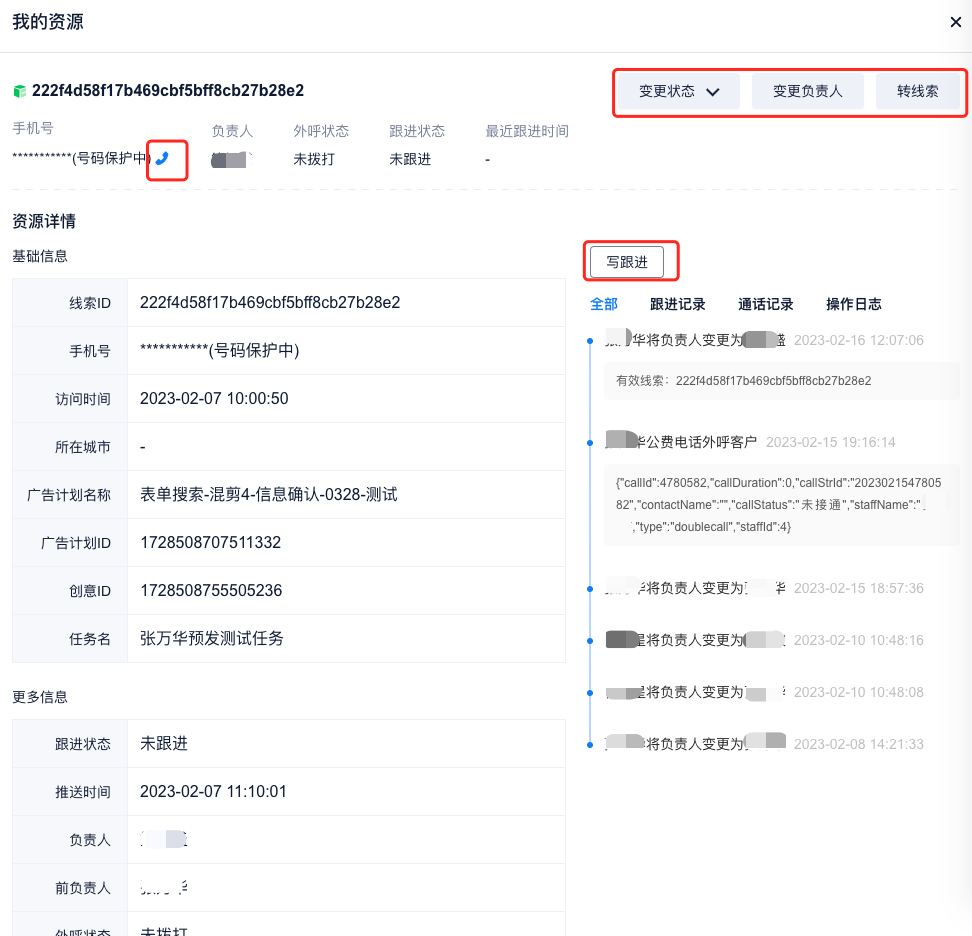
Task: Close the 我的资源 panel with the X
Action: [x=955, y=23]
